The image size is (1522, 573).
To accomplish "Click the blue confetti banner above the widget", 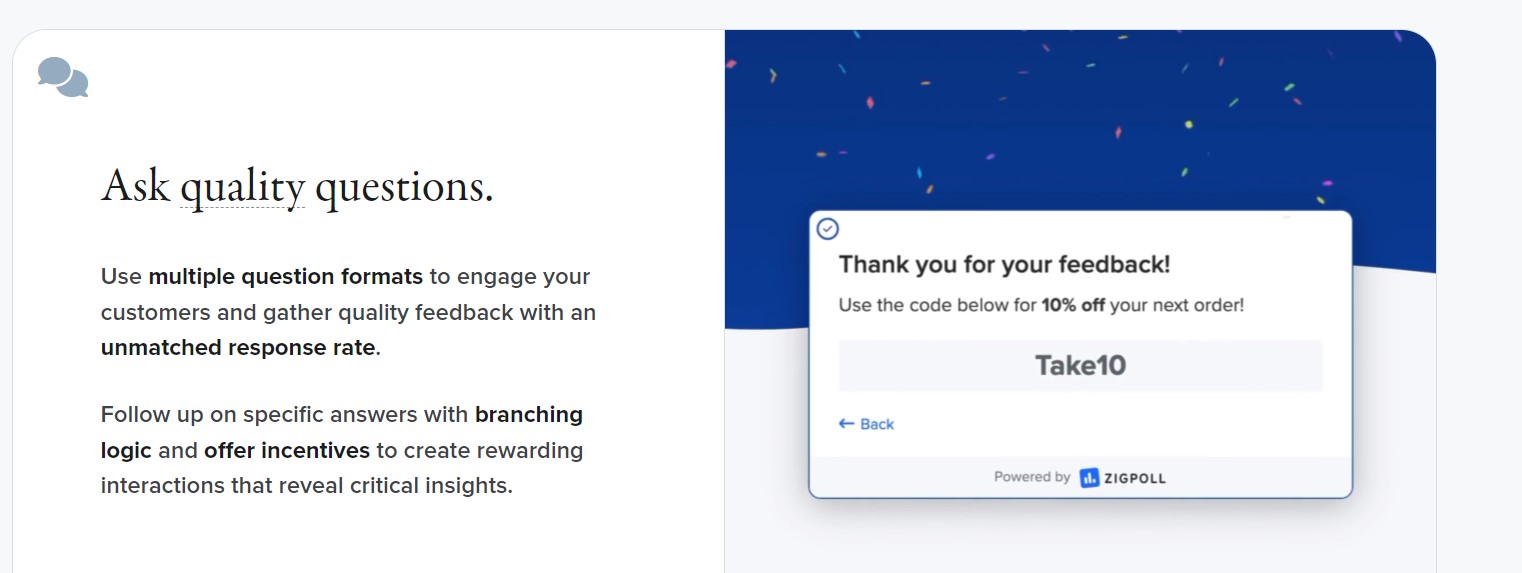I will tap(1080, 120).
